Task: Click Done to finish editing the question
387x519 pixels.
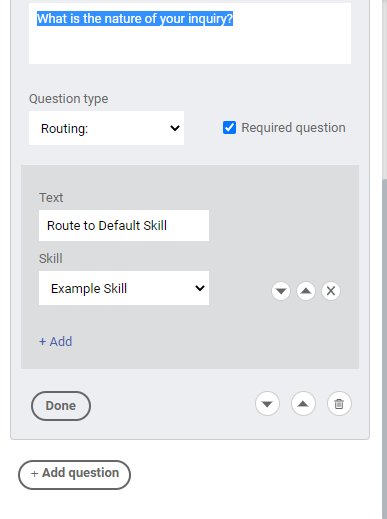Action: (x=61, y=406)
